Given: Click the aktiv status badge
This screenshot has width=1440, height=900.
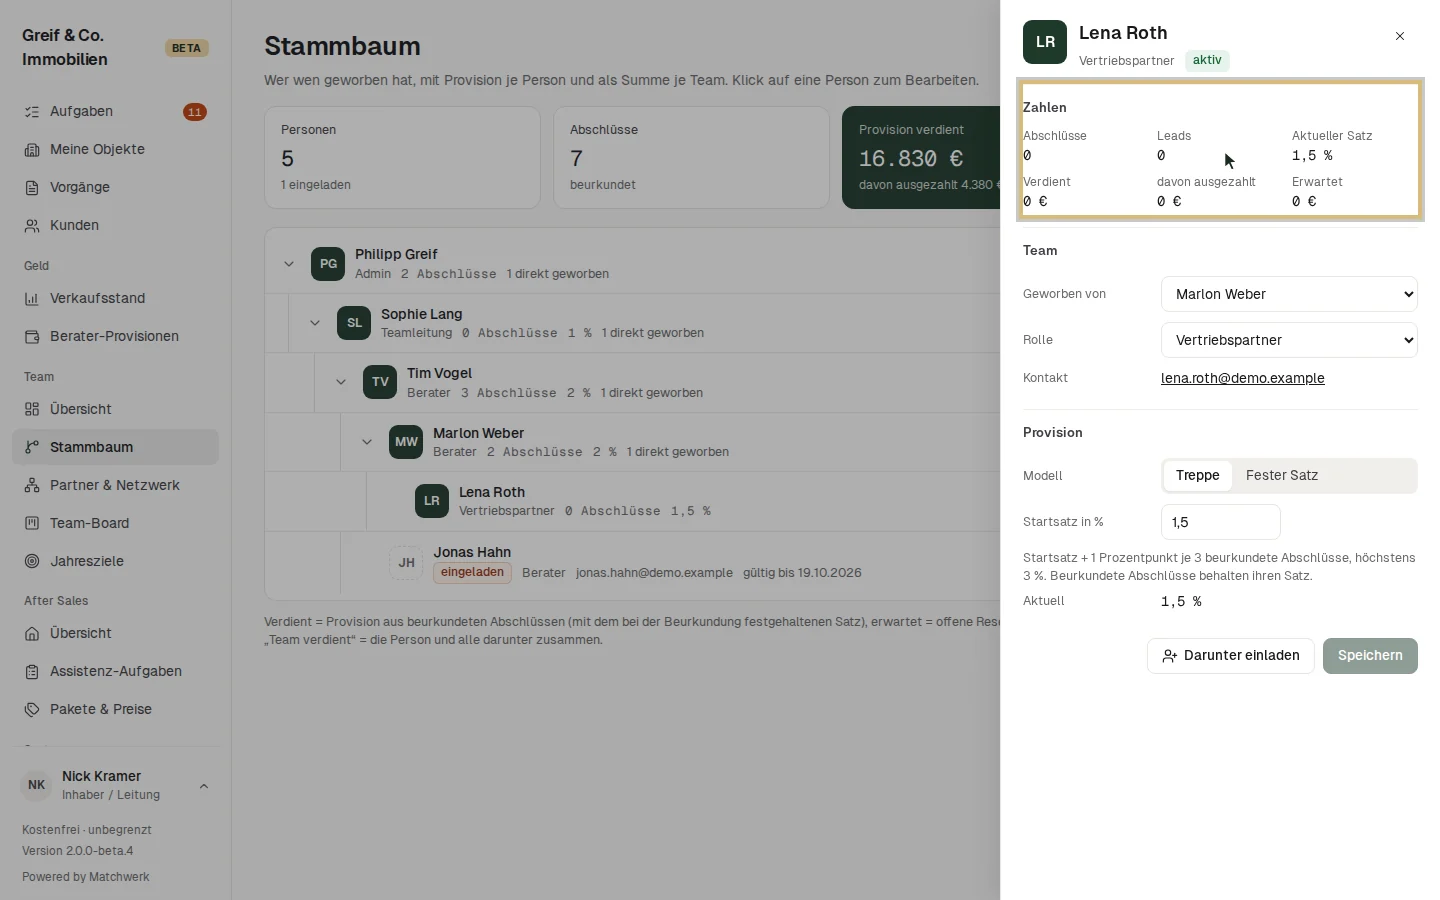Looking at the screenshot, I should pos(1207,60).
